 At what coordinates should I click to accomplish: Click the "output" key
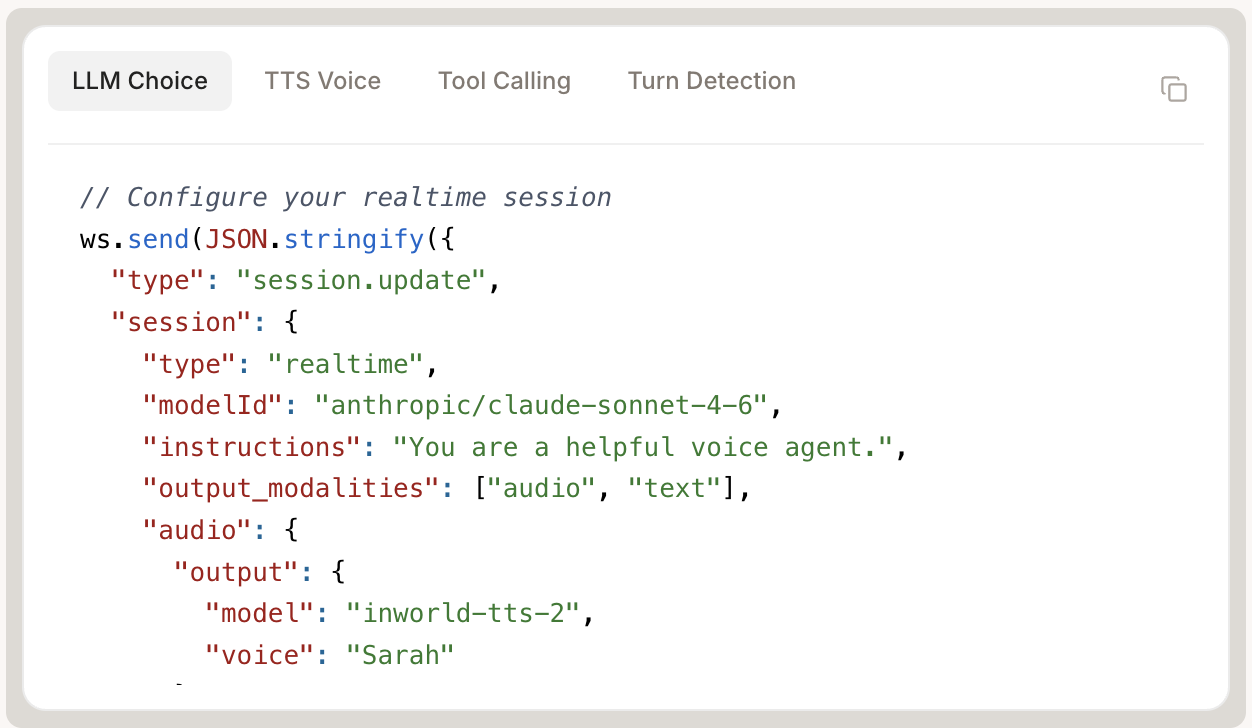237,572
